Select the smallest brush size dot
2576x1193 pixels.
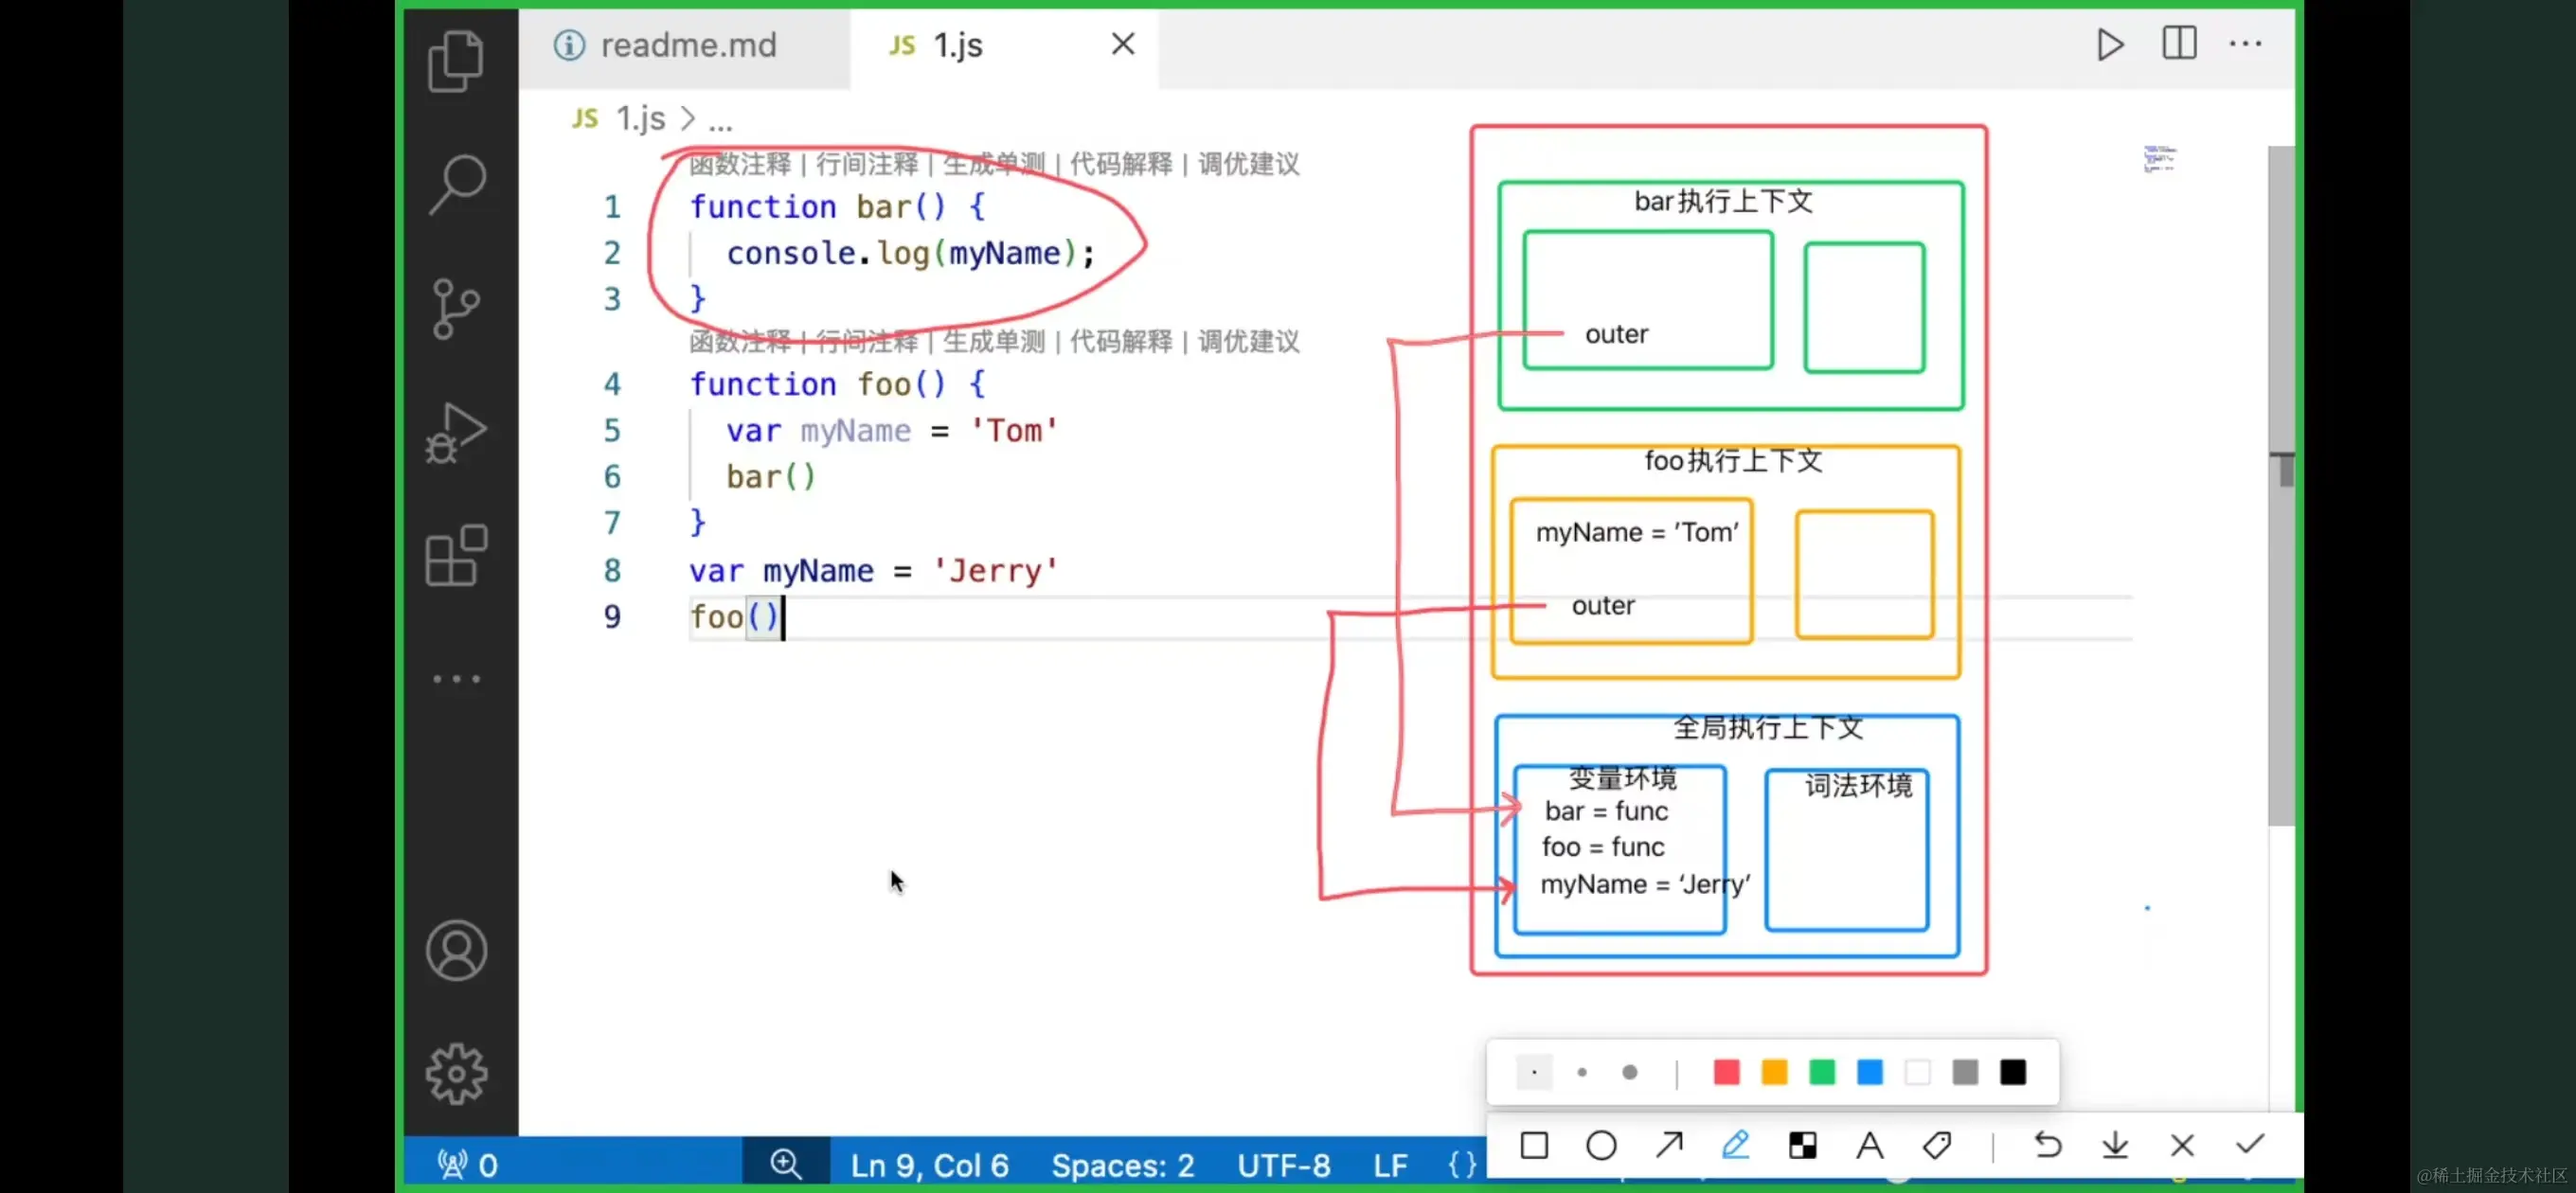tap(1534, 1072)
